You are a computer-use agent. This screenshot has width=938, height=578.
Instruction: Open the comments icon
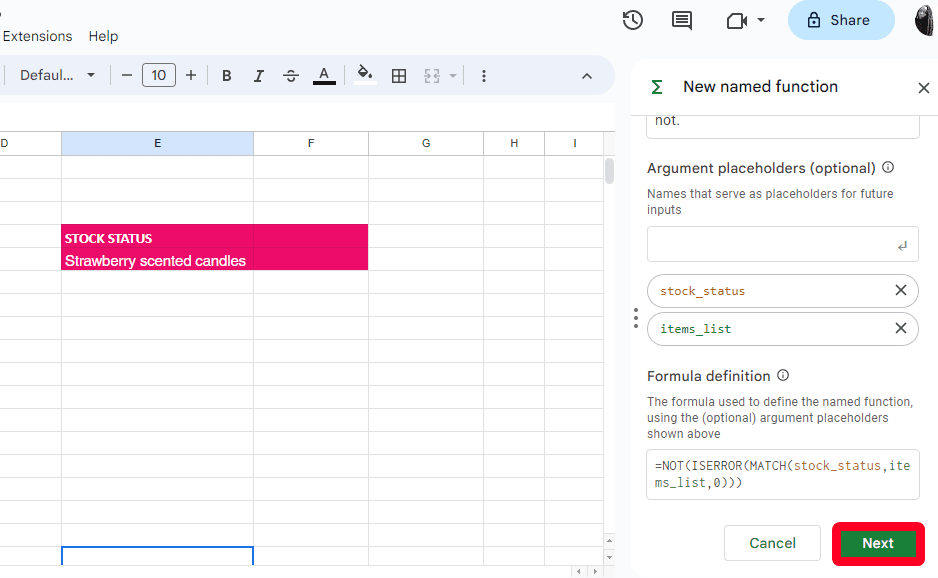coord(682,20)
